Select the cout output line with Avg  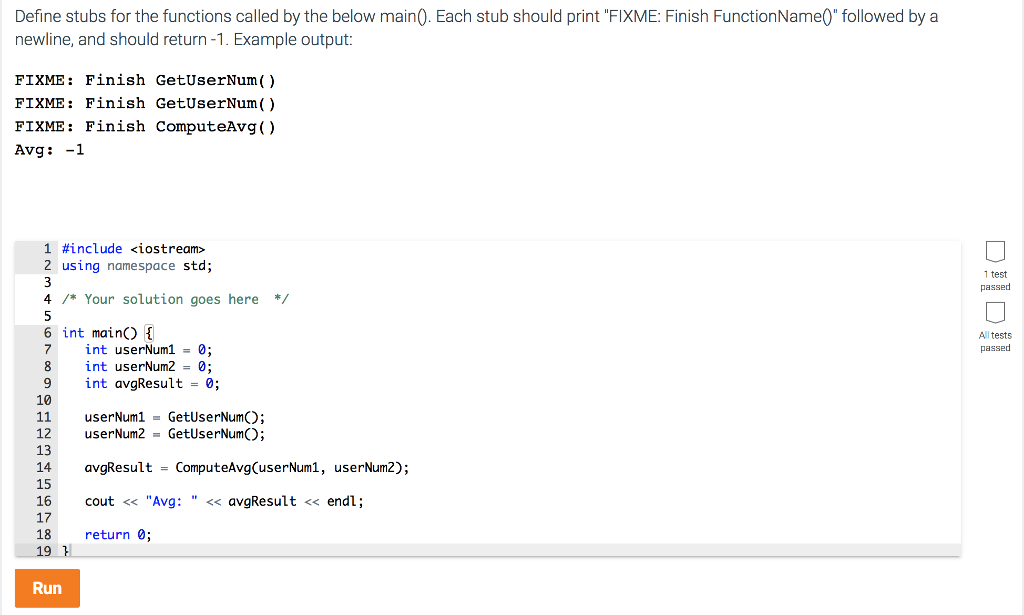[x=222, y=501]
